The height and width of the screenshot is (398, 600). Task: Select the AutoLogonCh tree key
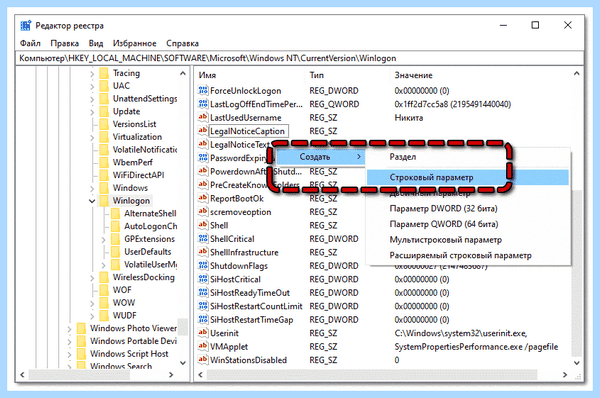pos(150,226)
